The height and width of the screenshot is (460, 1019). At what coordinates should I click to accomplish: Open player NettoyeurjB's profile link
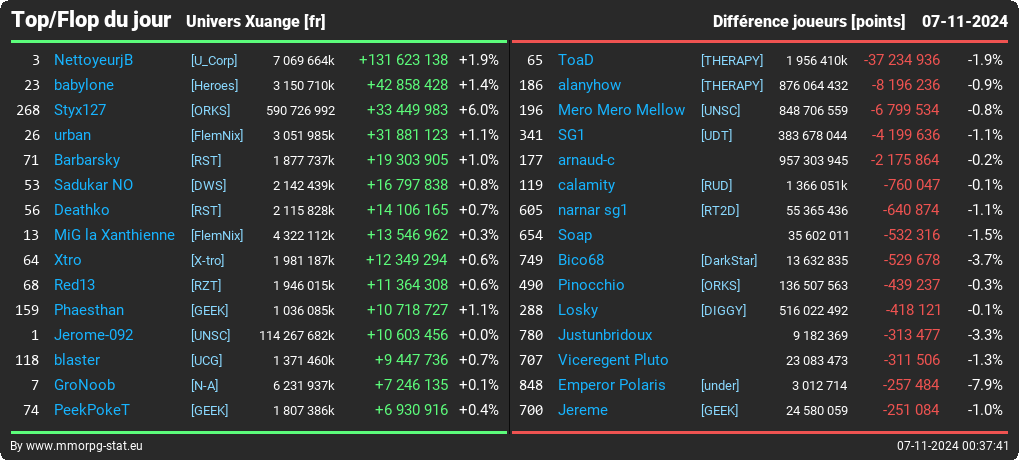coord(94,60)
